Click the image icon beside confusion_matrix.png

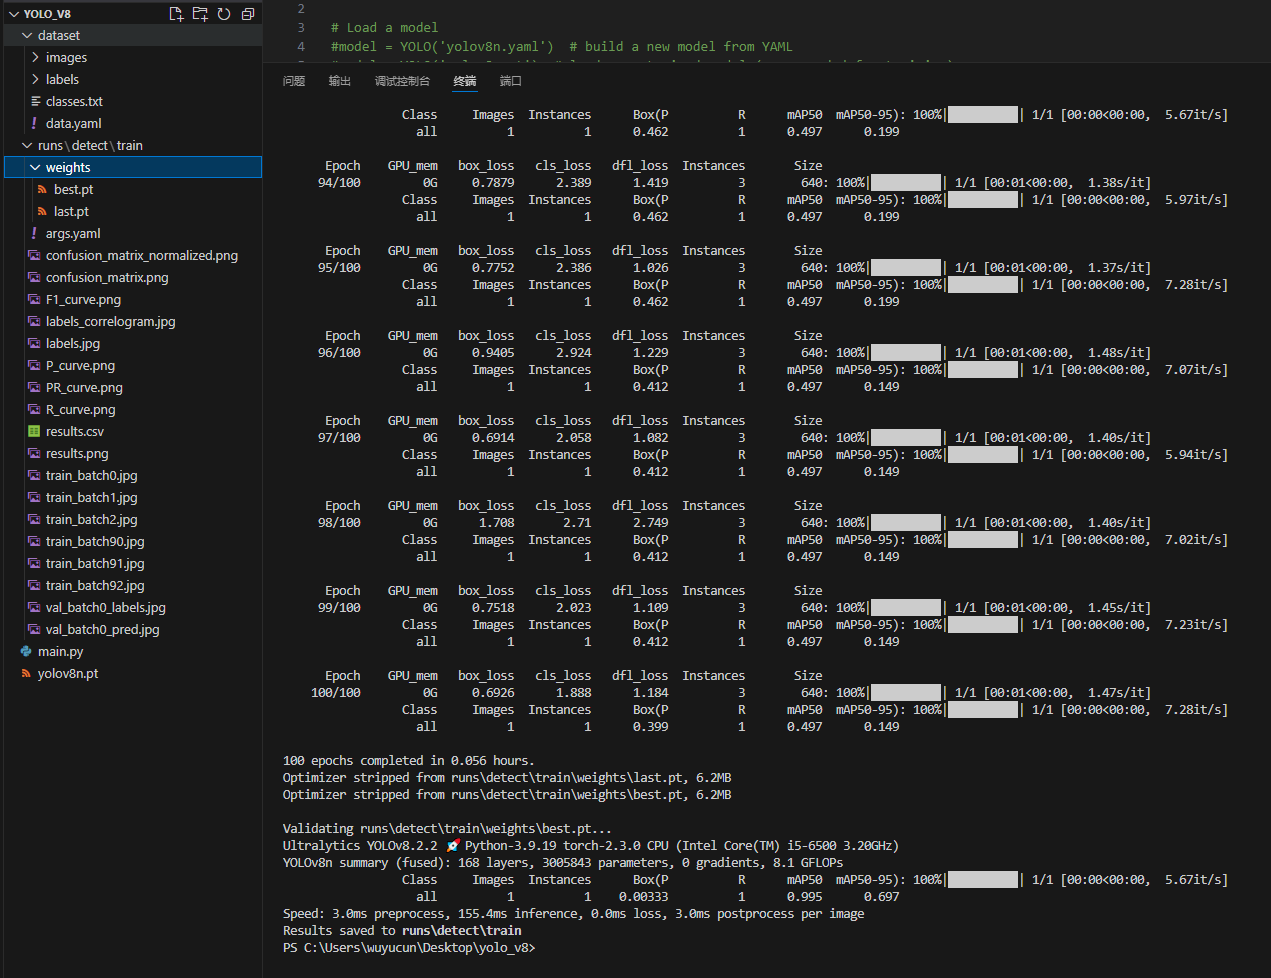click(35, 277)
